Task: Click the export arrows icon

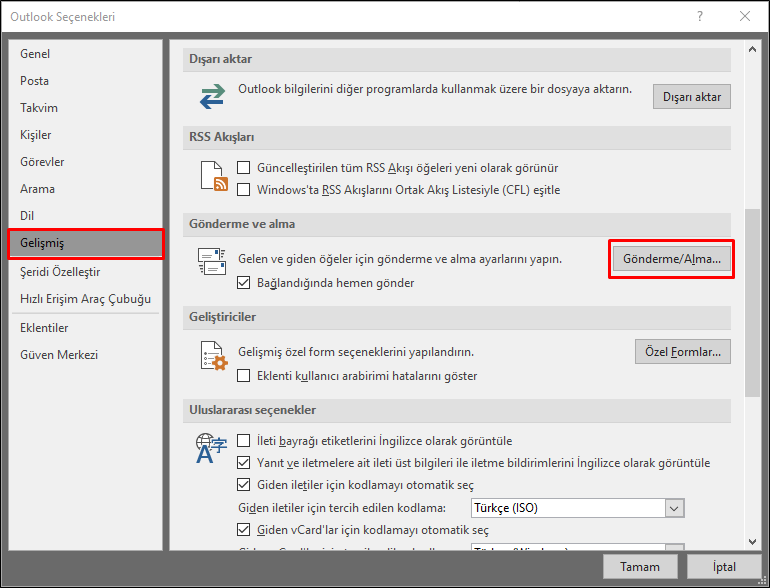Action: pos(212,96)
